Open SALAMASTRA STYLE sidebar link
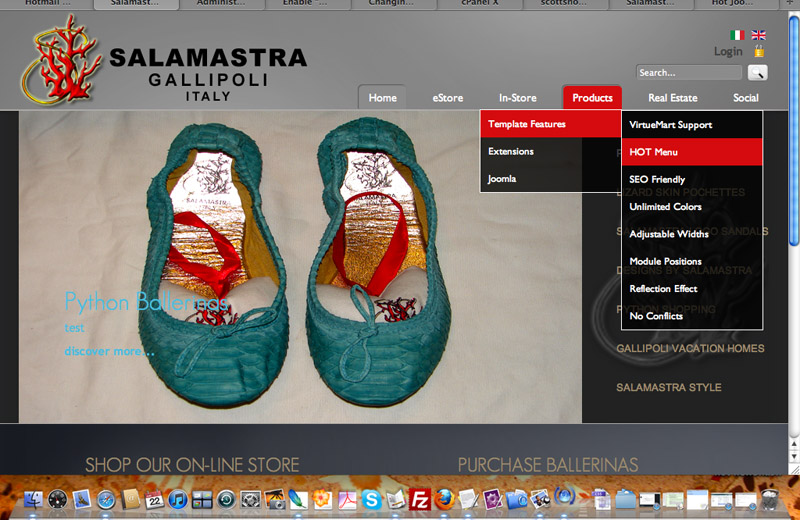This screenshot has width=800, height=520. pos(668,387)
